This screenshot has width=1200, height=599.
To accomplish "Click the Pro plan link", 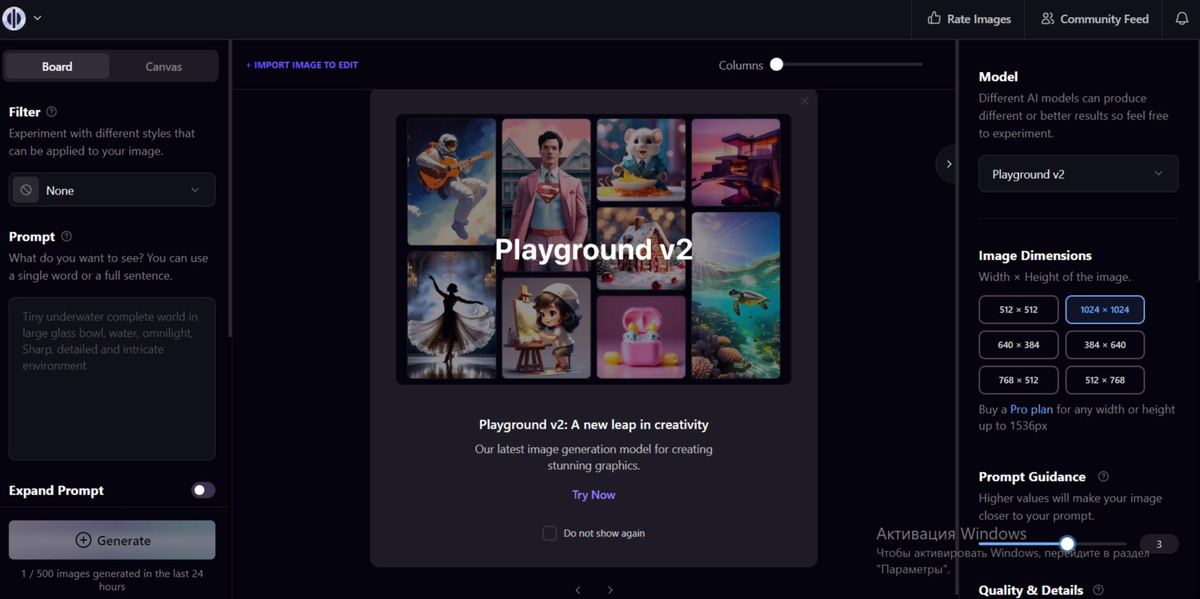I will tap(1031, 410).
